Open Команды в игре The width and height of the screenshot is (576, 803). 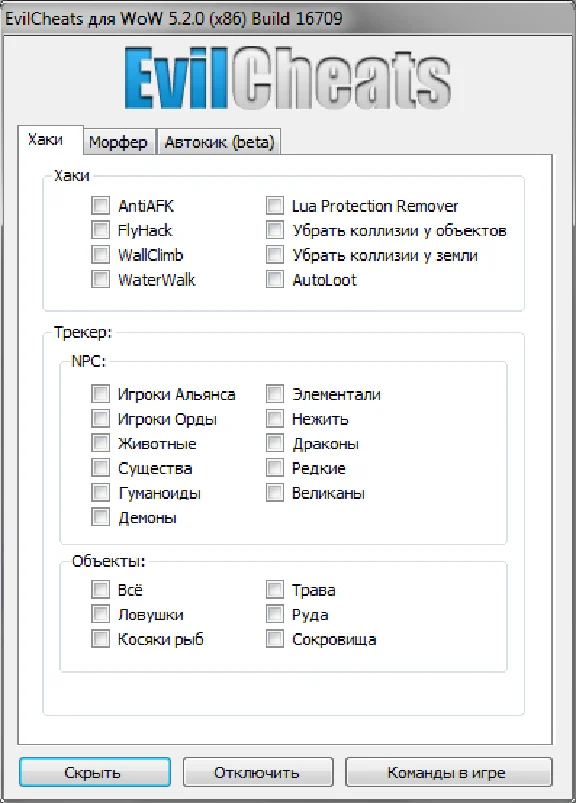(449, 772)
